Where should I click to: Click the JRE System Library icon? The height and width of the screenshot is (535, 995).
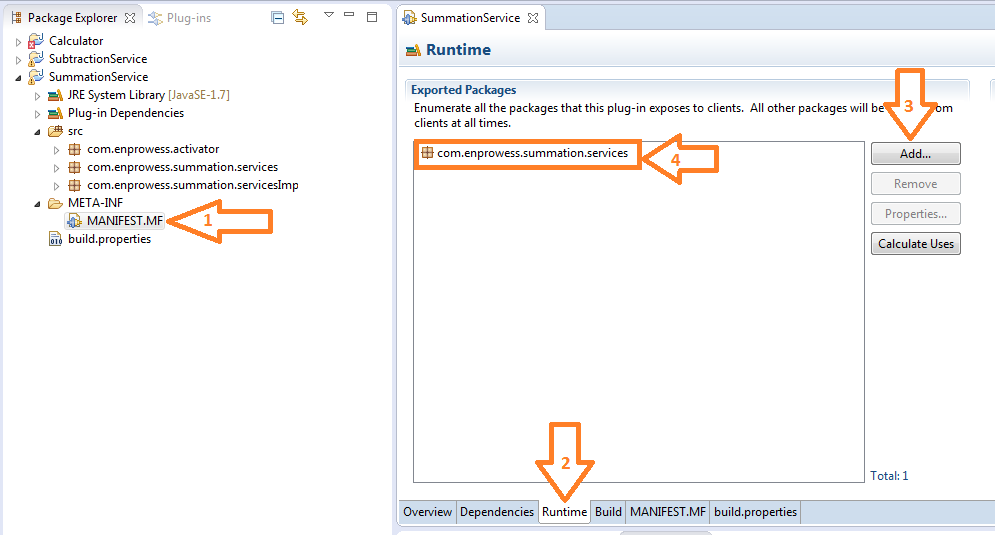coord(55,95)
